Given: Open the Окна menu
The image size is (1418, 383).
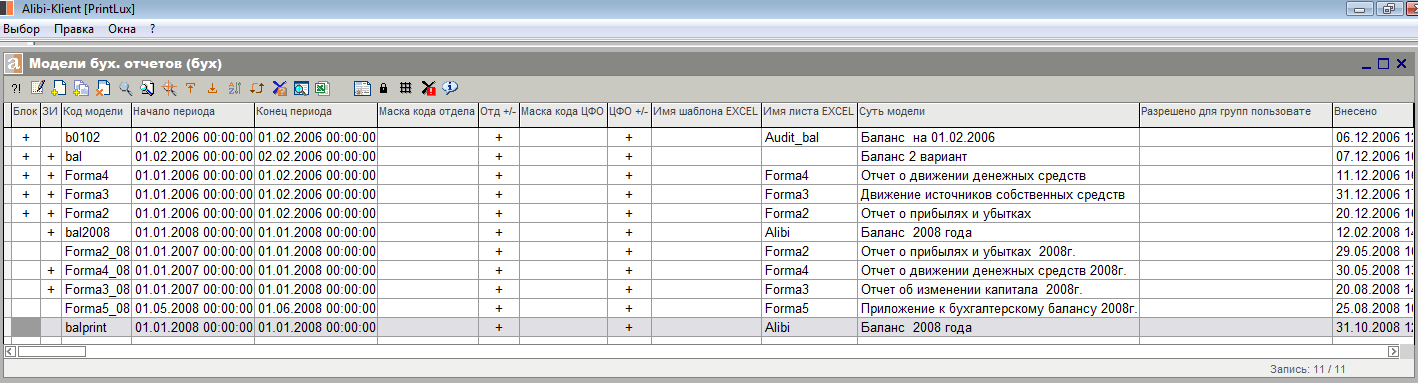Looking at the screenshot, I should tap(122, 29).
